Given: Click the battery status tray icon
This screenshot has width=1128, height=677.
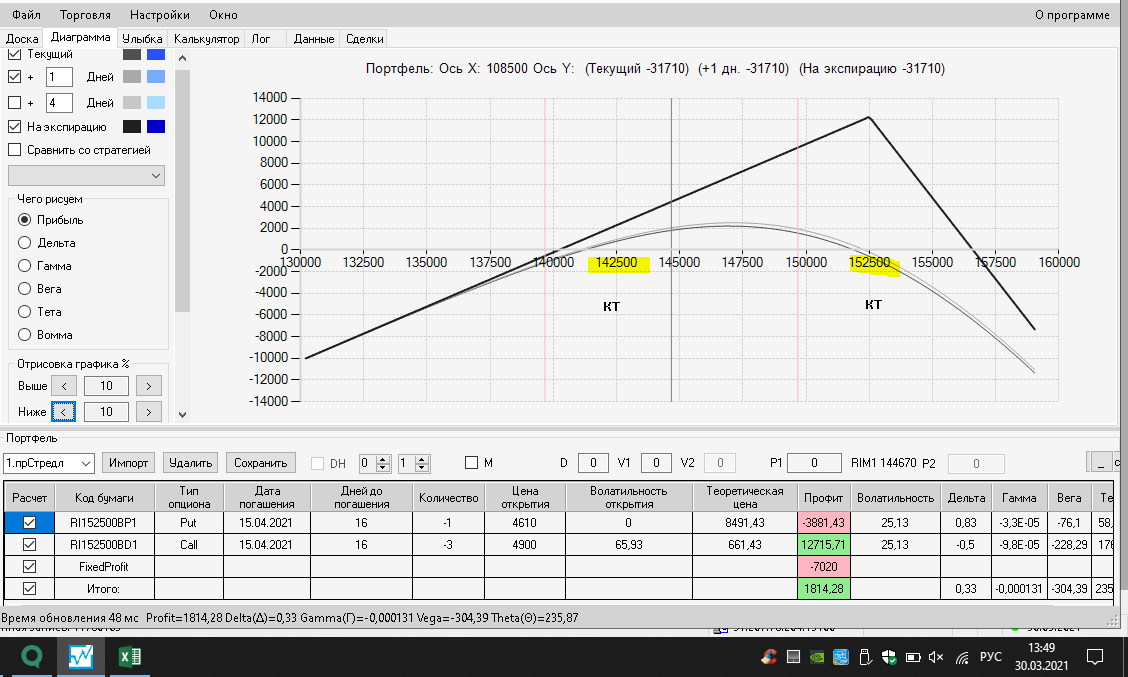Looking at the screenshot, I should pyautogui.click(x=913, y=657).
